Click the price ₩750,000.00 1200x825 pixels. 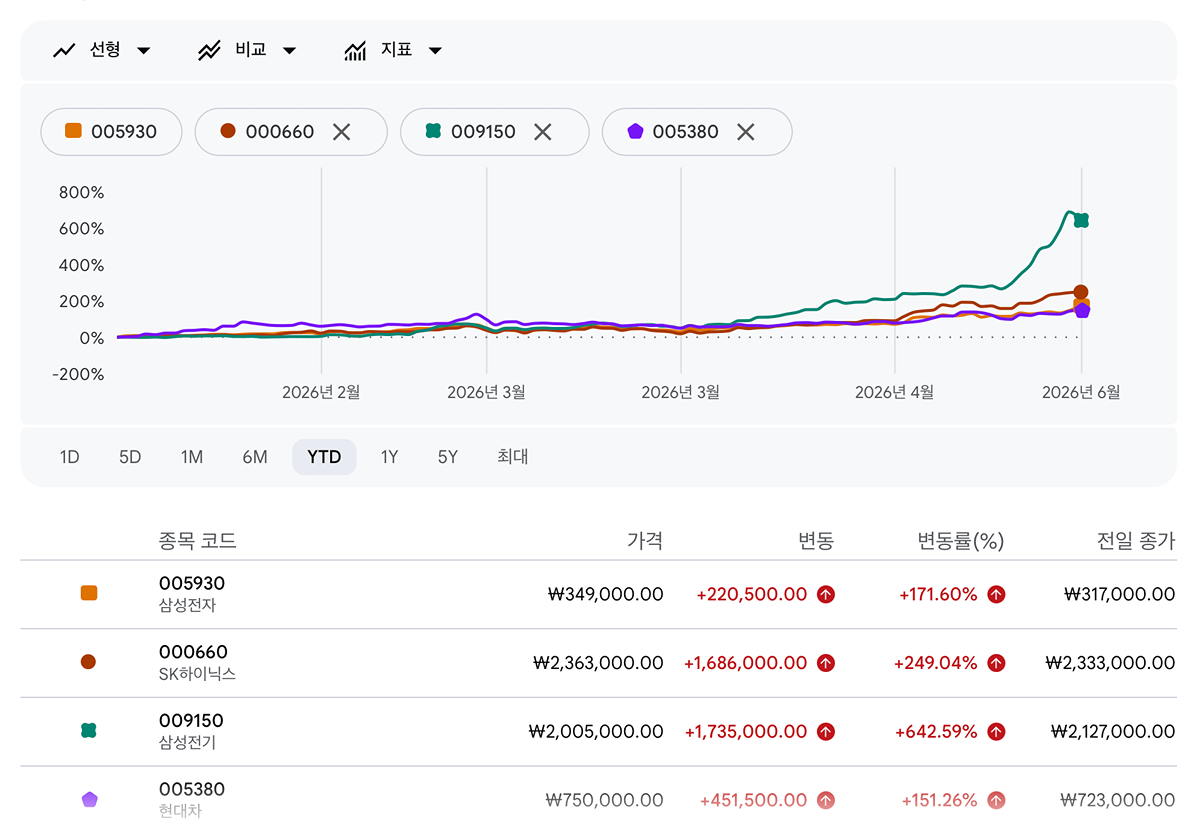pos(605,800)
